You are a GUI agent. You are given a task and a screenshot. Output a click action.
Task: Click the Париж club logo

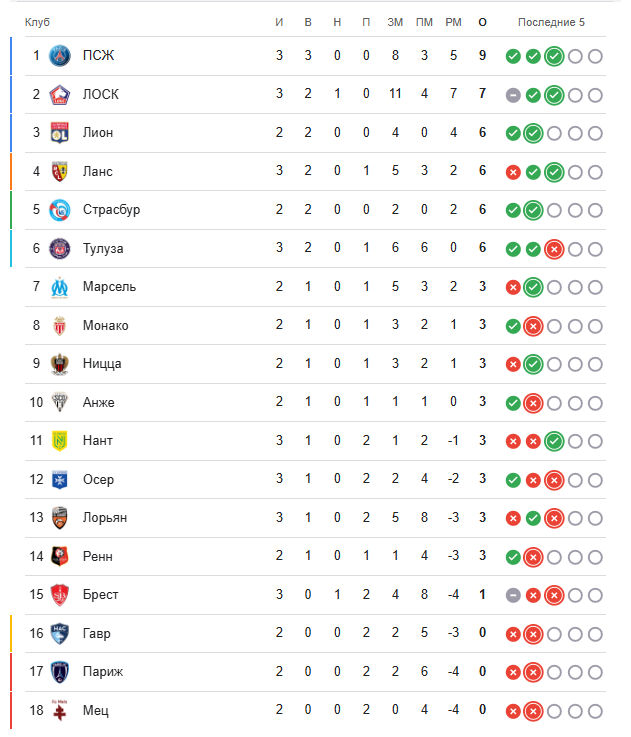[61, 672]
